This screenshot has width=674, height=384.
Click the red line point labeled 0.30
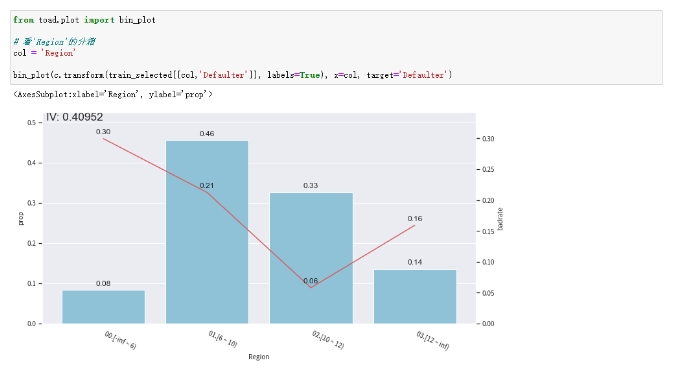point(104,138)
